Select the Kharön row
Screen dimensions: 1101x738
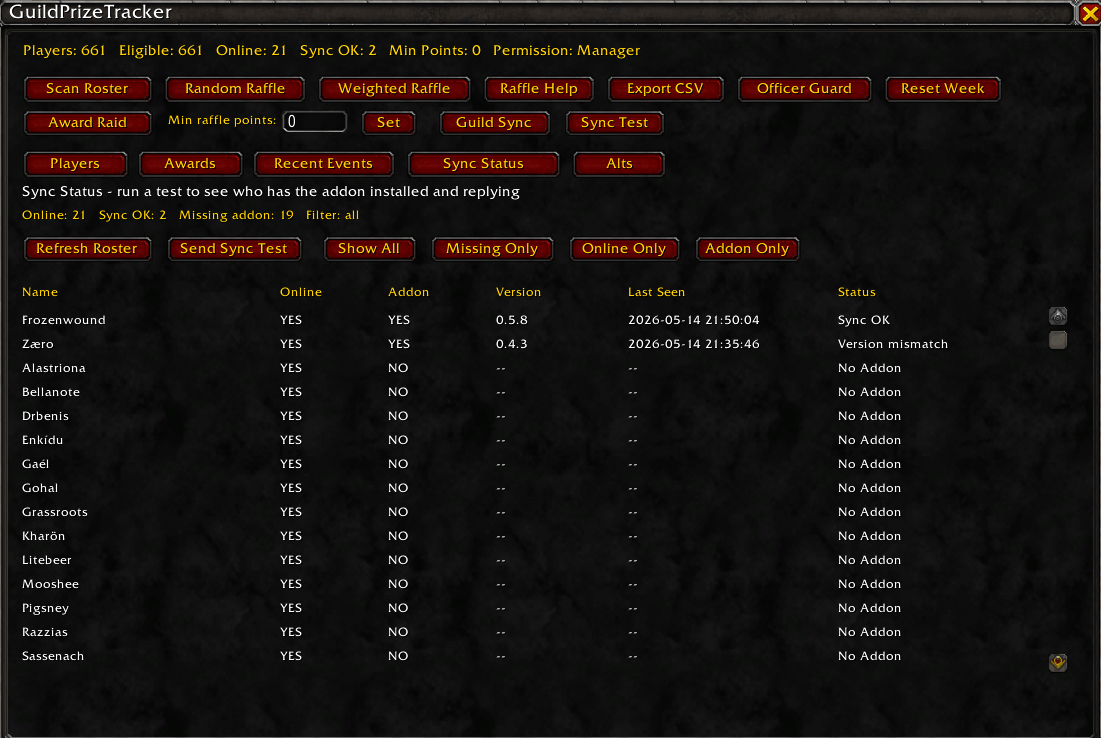[530, 536]
